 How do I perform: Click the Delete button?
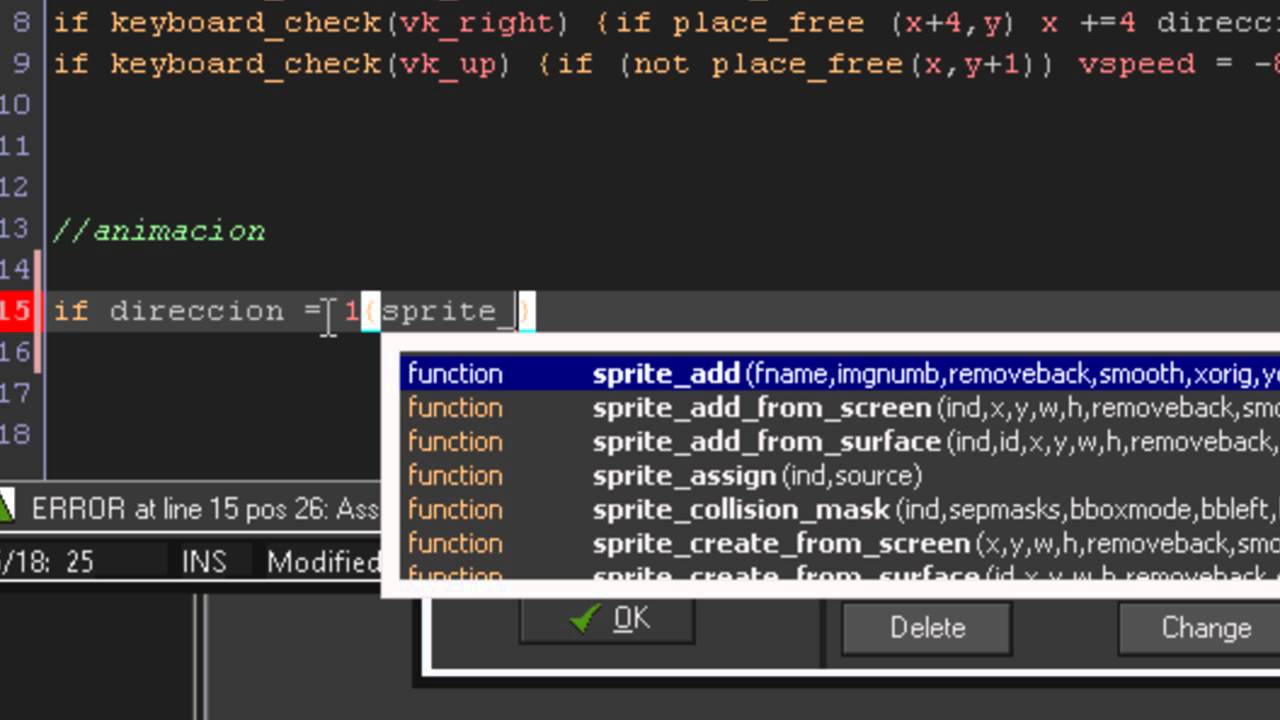927,628
